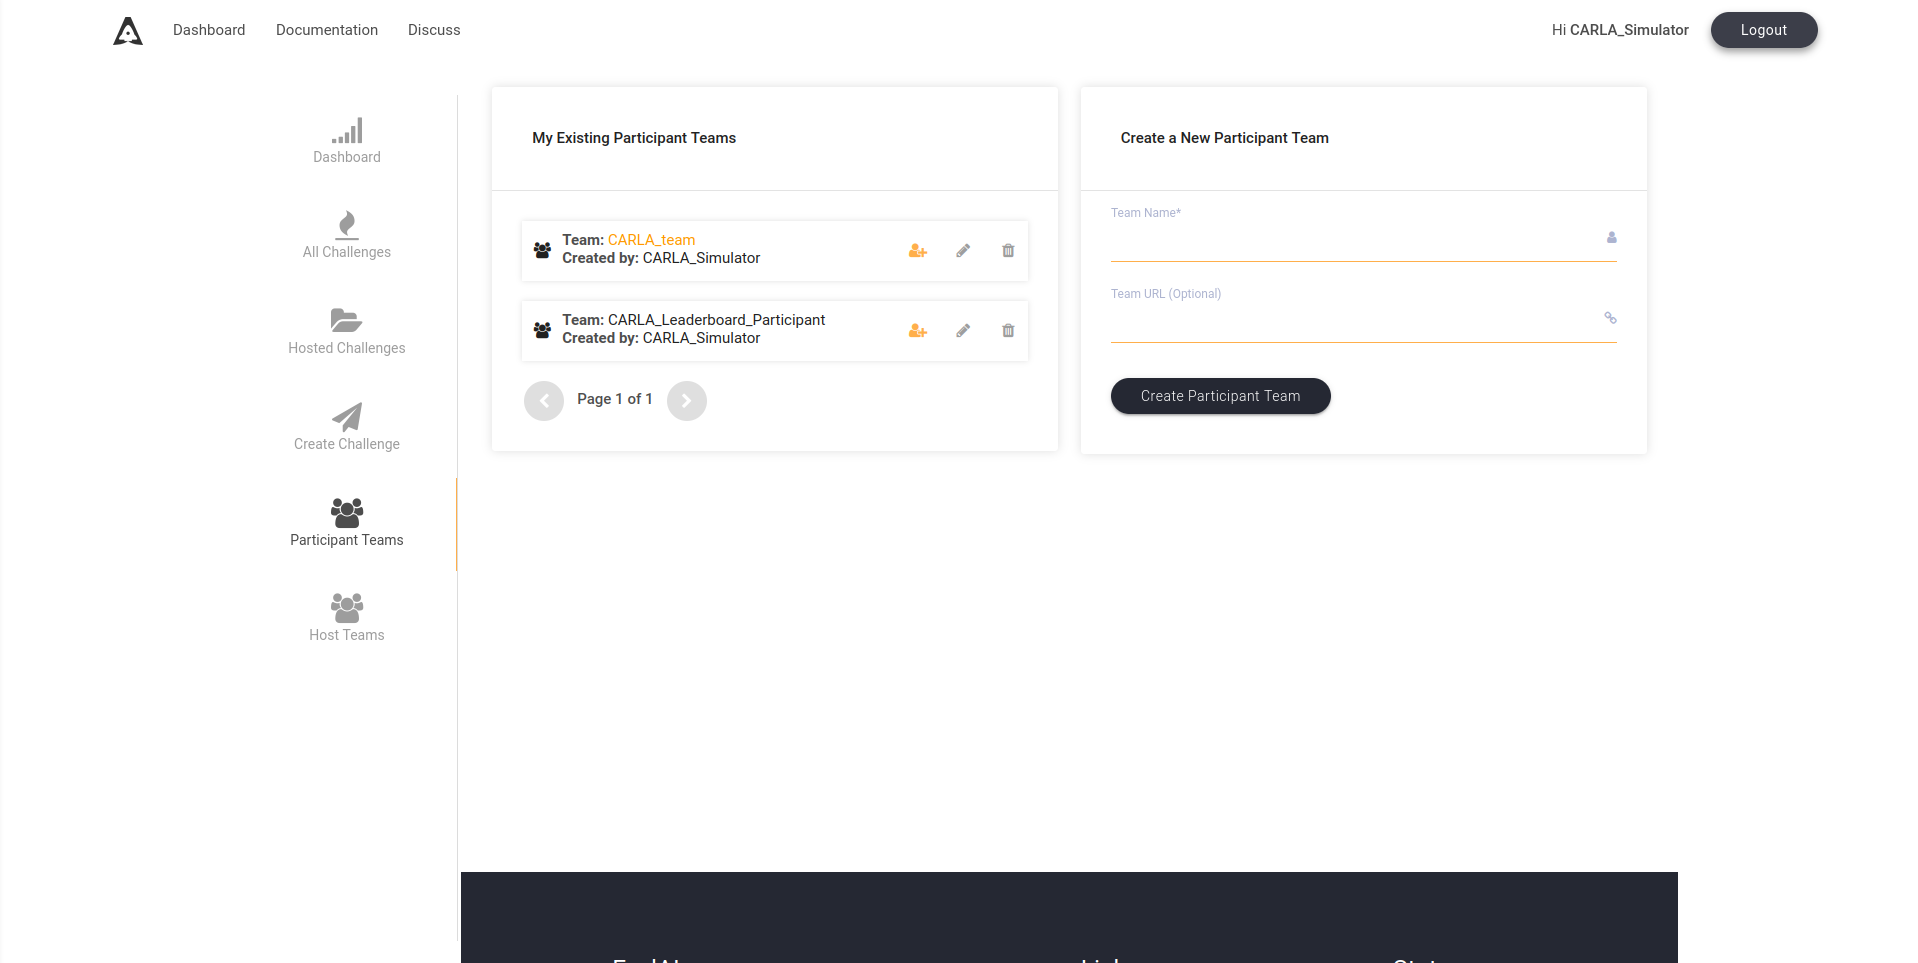Image resolution: width=1918 pixels, height=963 pixels.
Task: Select Host Teams in sidebar
Action: pyautogui.click(x=346, y=619)
